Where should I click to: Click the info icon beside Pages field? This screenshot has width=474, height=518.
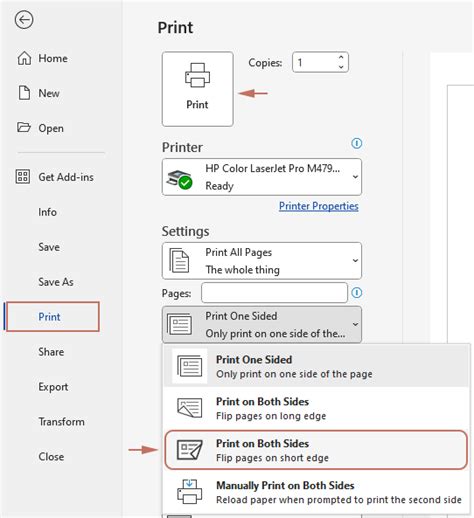(x=357, y=293)
